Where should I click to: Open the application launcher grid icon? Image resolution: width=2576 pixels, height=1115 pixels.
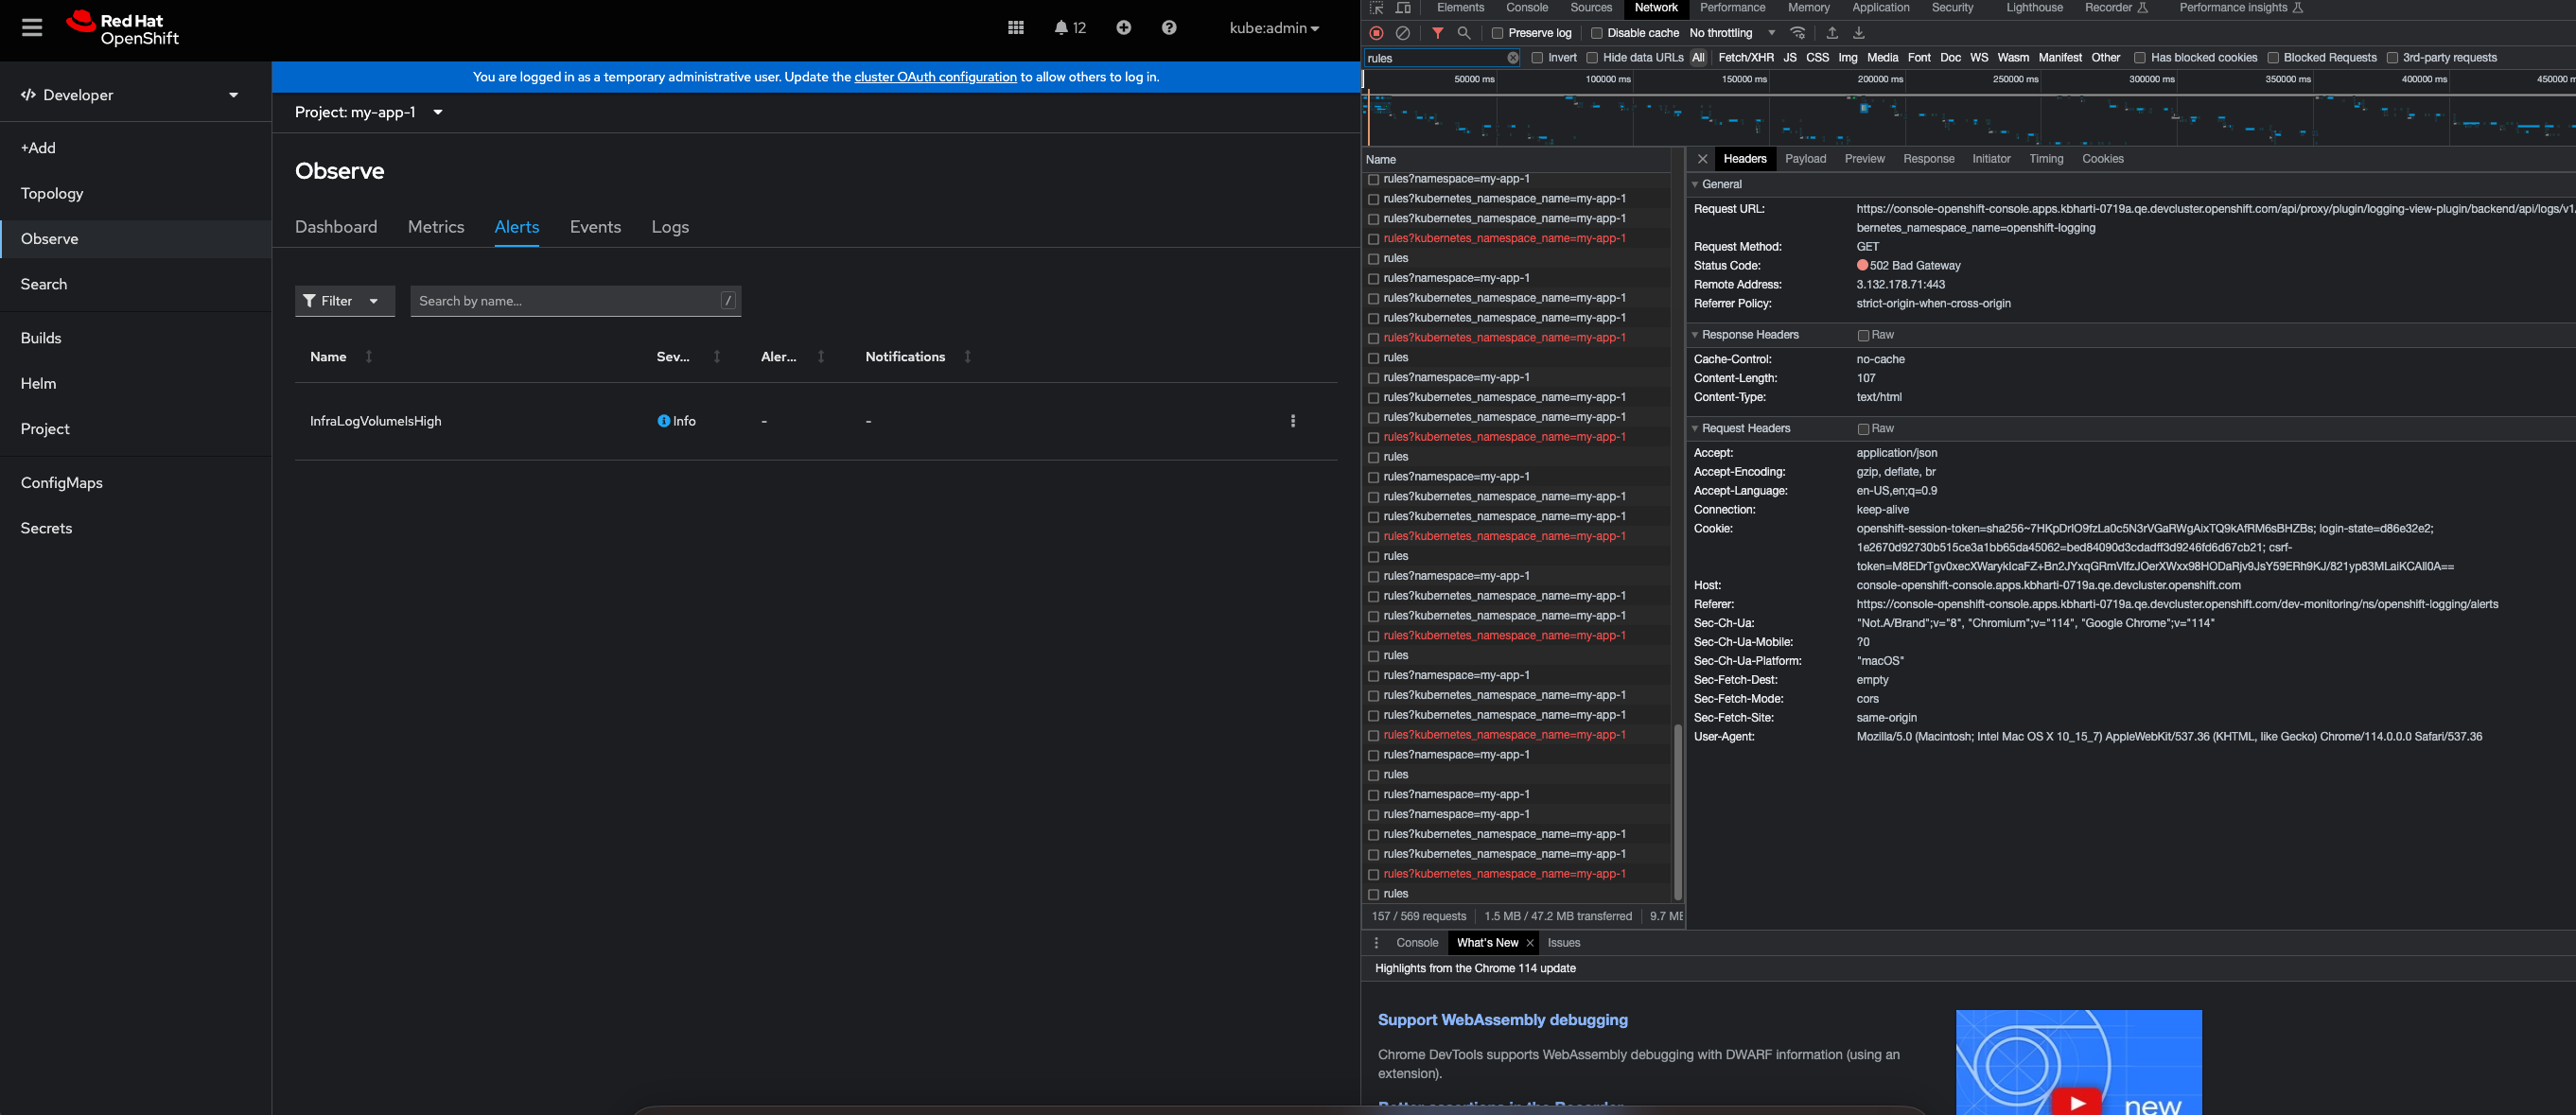1015,28
